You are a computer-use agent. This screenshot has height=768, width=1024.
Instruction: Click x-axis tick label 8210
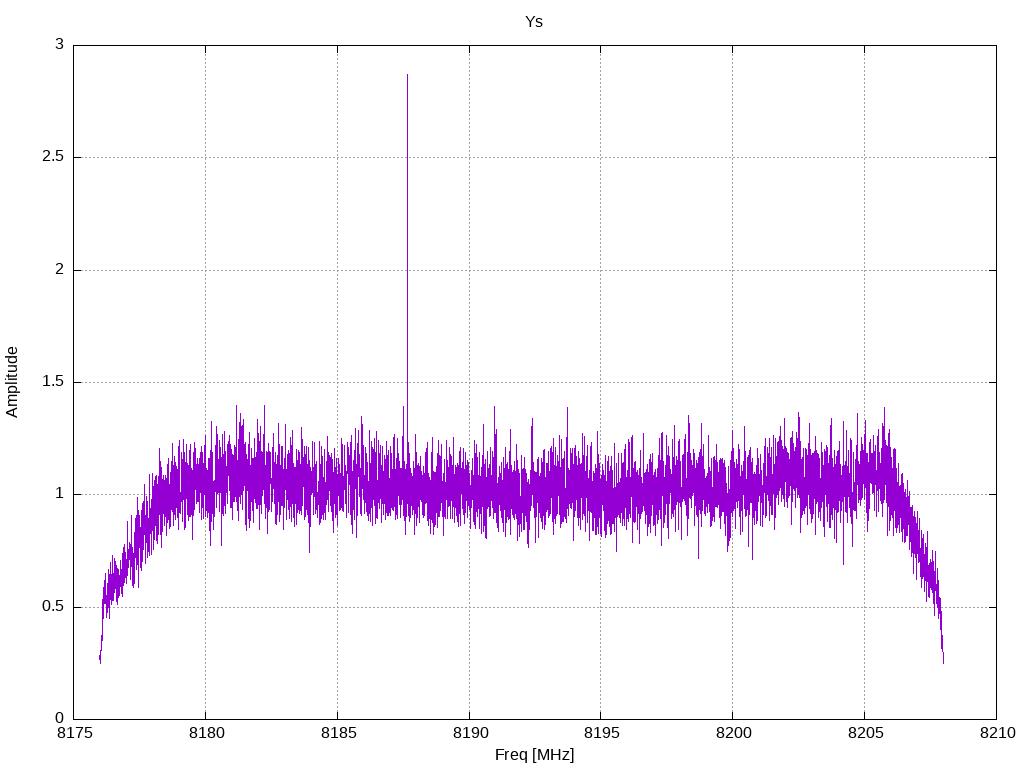click(x=997, y=733)
